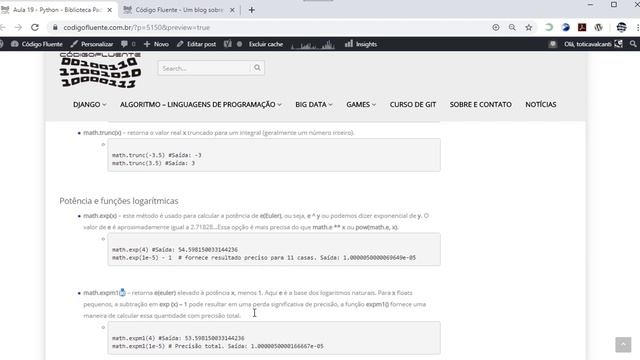Click the site lock icon in address bar
Viewport: 640px width, 360px height.
pos(55,27)
